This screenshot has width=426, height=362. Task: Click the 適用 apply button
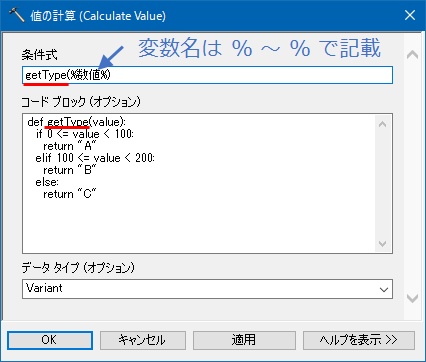click(244, 340)
